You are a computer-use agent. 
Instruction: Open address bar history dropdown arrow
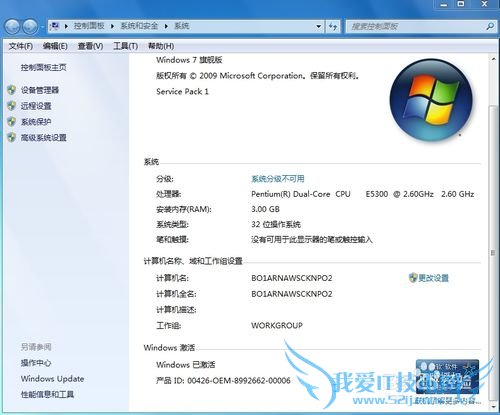click(318, 26)
